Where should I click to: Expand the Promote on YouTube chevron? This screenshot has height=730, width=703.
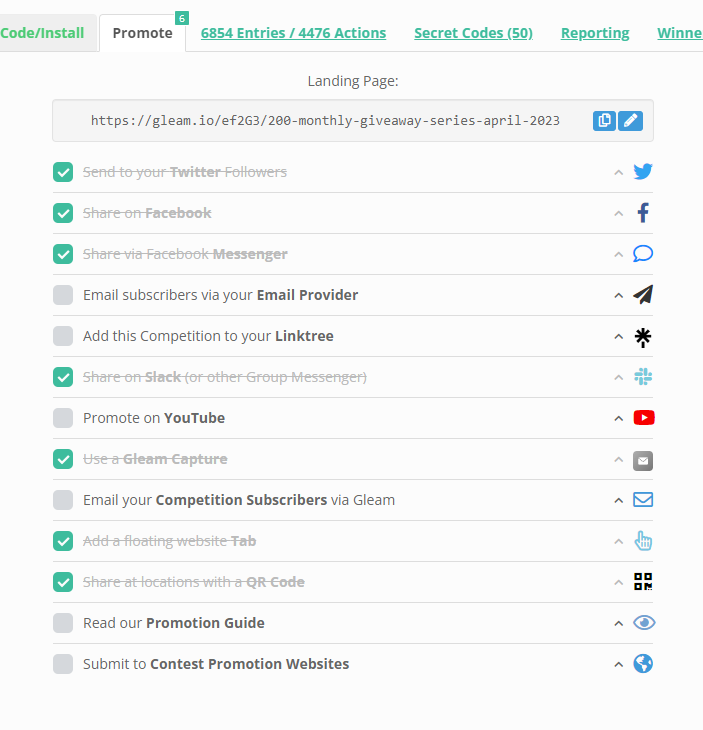[x=618, y=419]
